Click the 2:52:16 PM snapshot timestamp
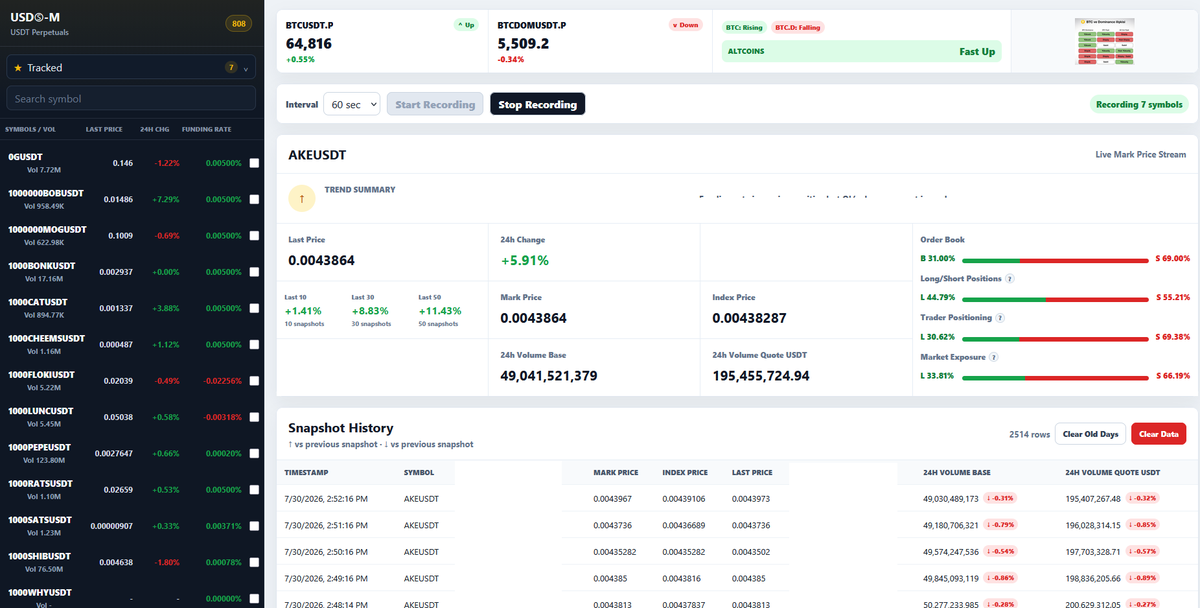This screenshot has width=1200, height=608. click(x=327, y=498)
